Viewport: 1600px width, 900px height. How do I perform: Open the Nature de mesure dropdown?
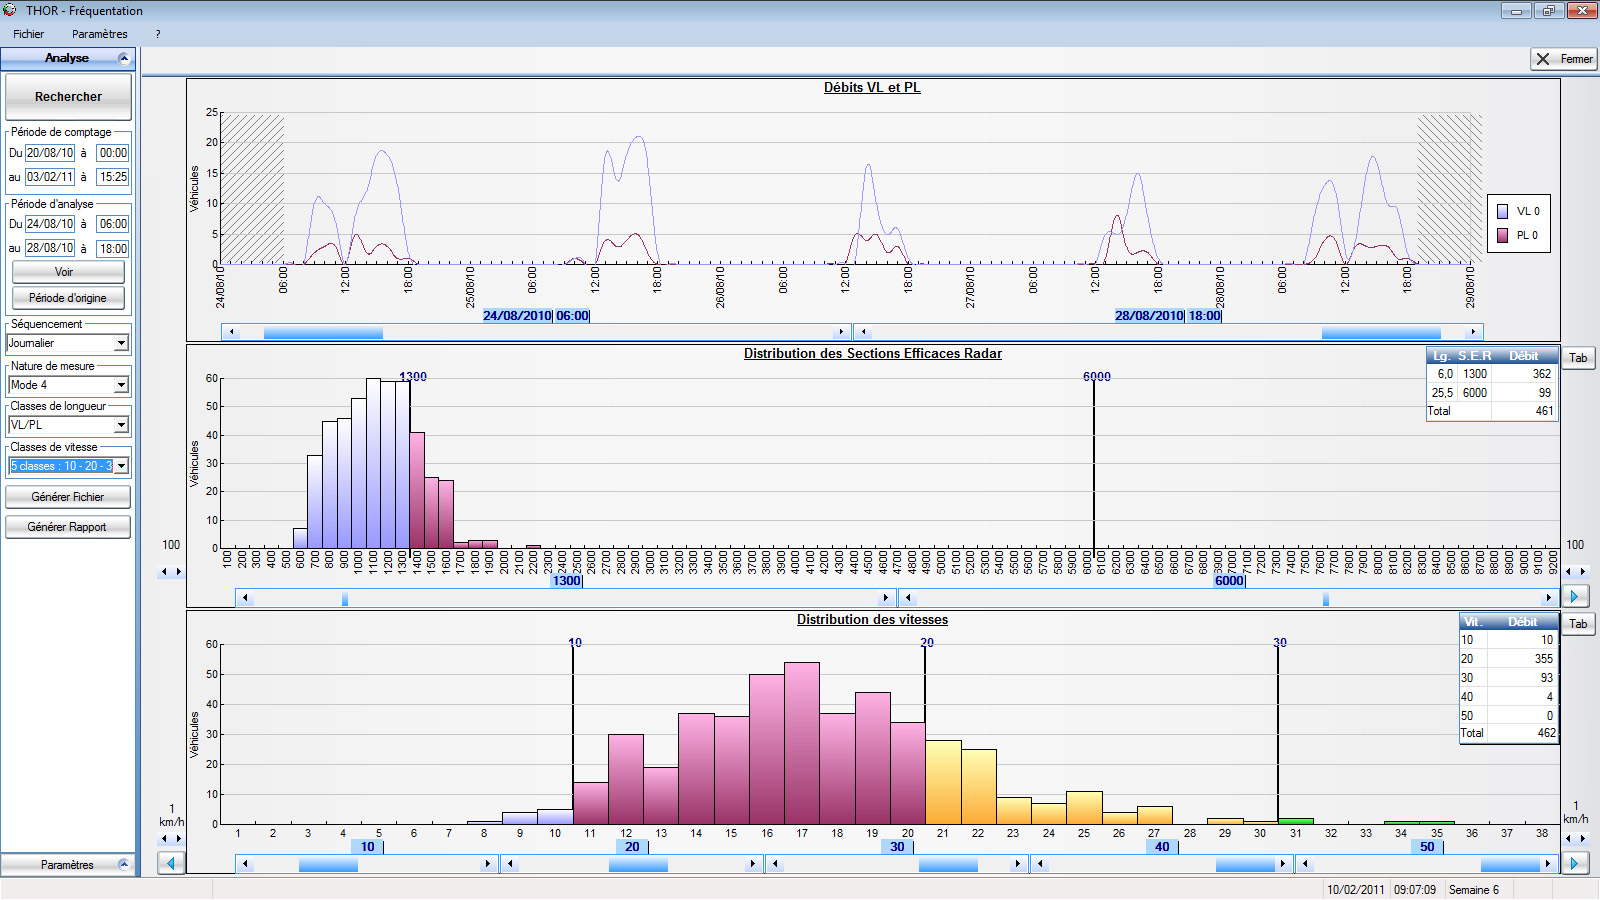(x=121, y=385)
